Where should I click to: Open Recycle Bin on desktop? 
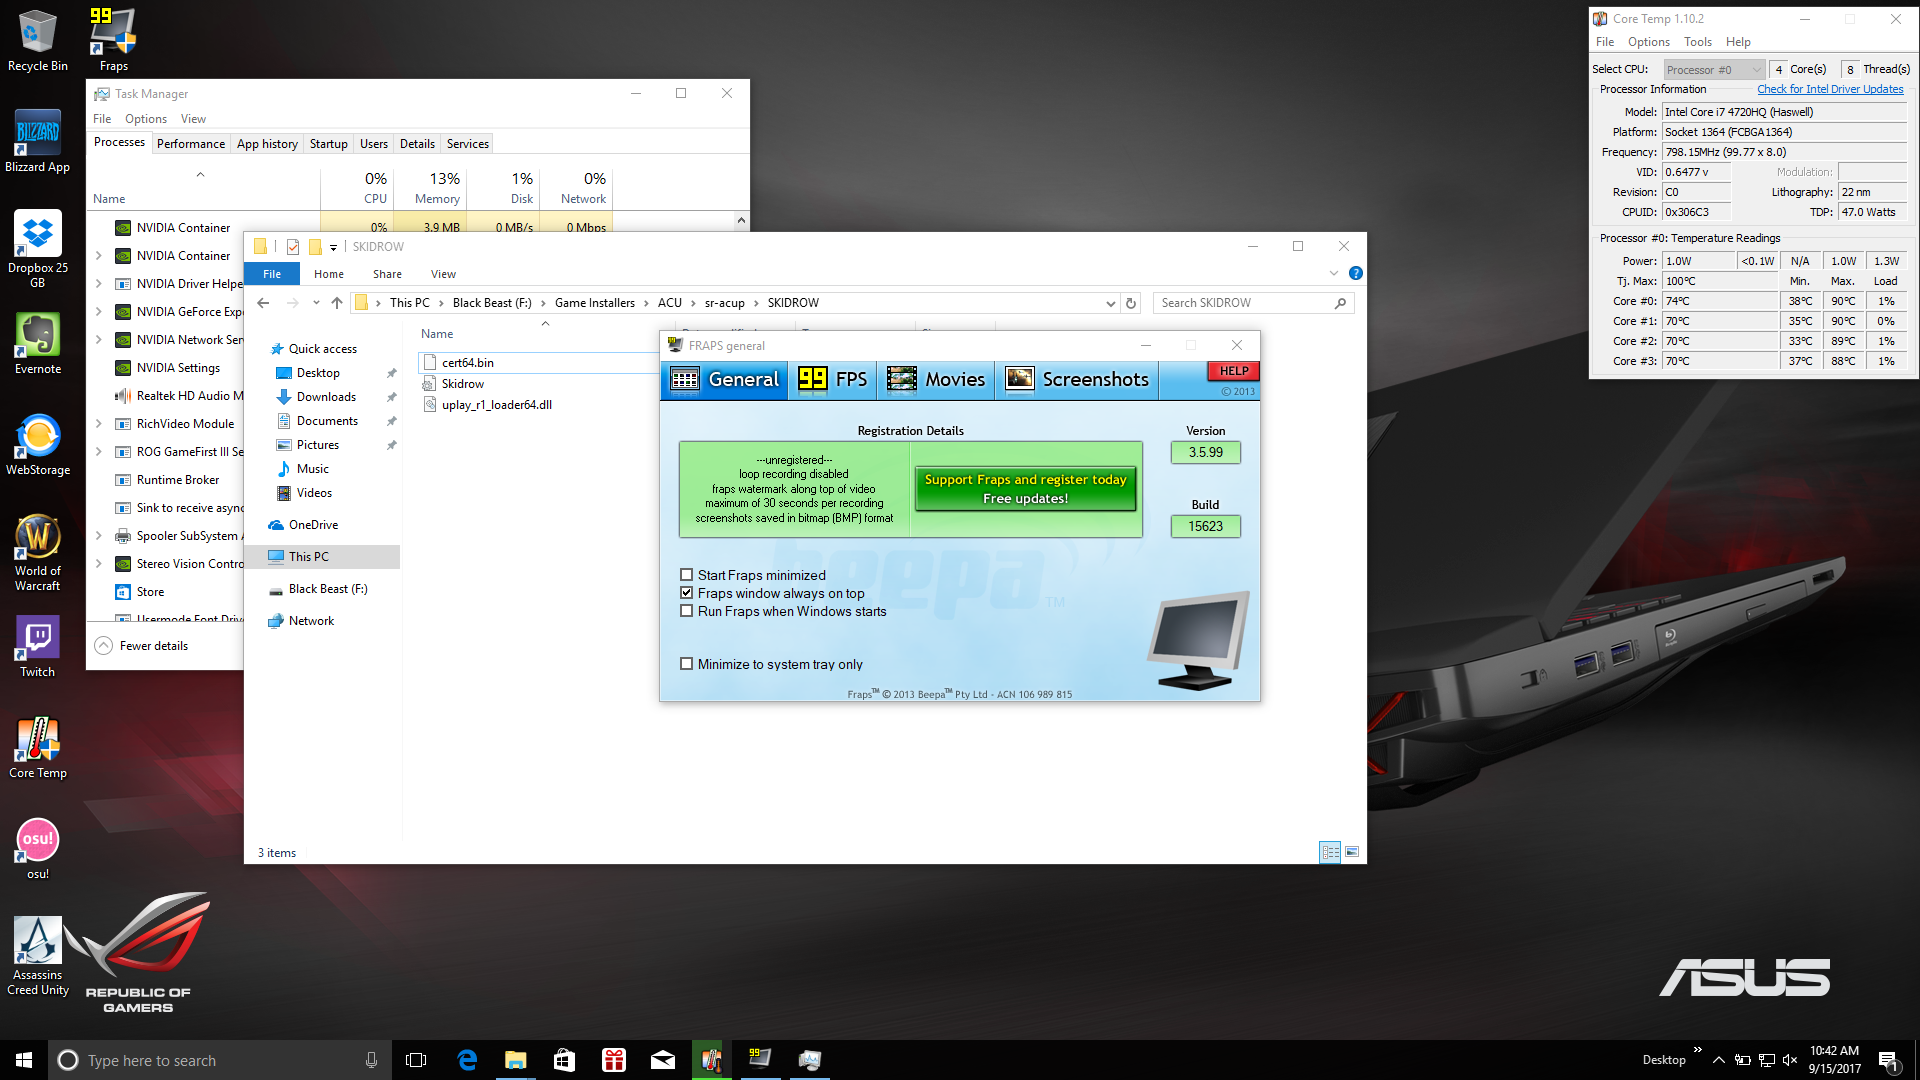tap(38, 40)
